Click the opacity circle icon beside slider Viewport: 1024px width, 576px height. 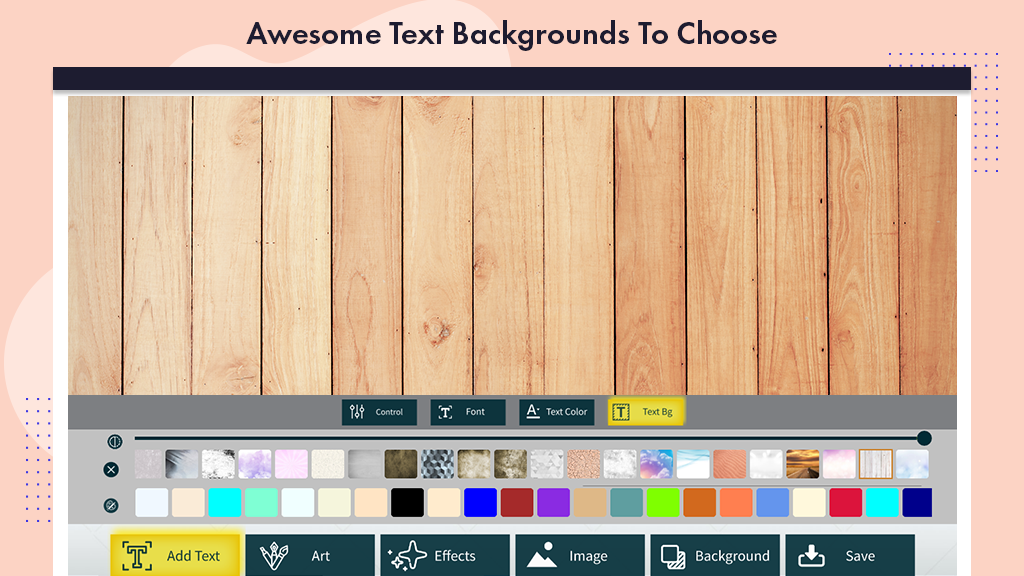pyautogui.click(x=114, y=441)
